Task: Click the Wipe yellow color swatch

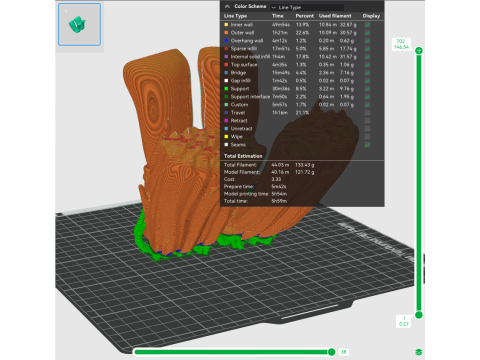Action: coord(226,137)
